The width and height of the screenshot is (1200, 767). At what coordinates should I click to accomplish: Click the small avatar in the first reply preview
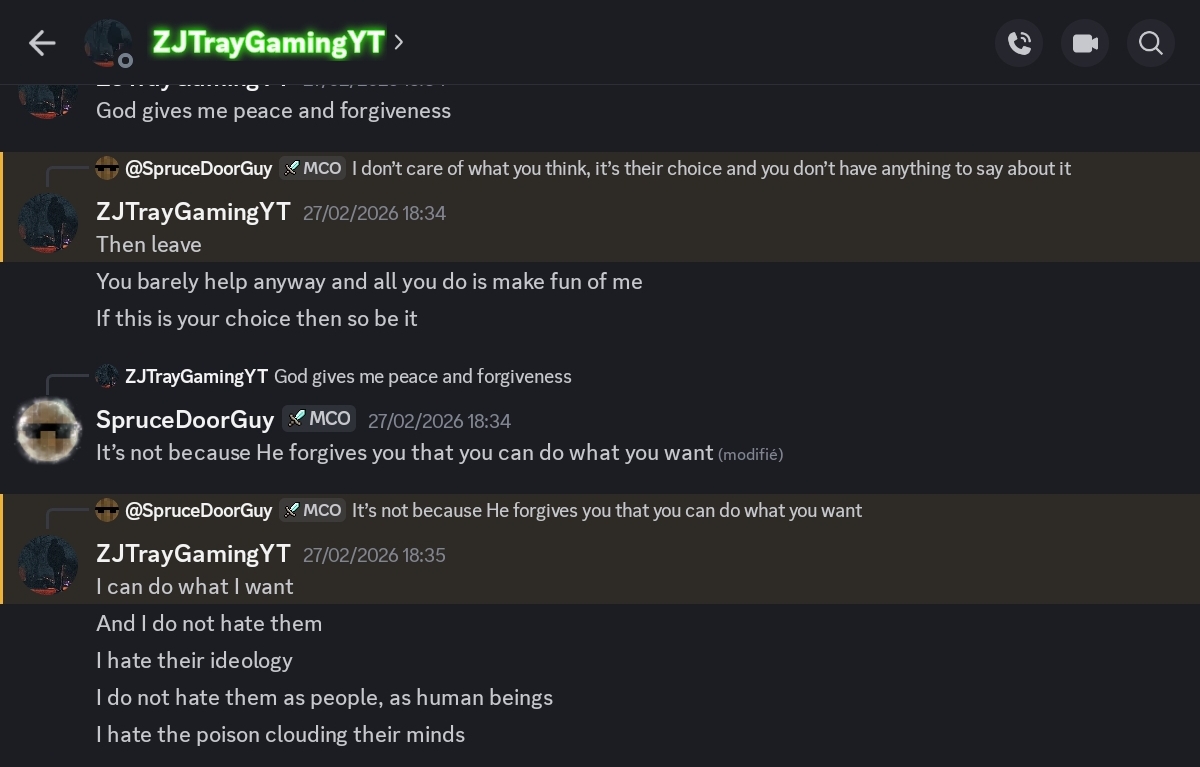click(x=107, y=169)
